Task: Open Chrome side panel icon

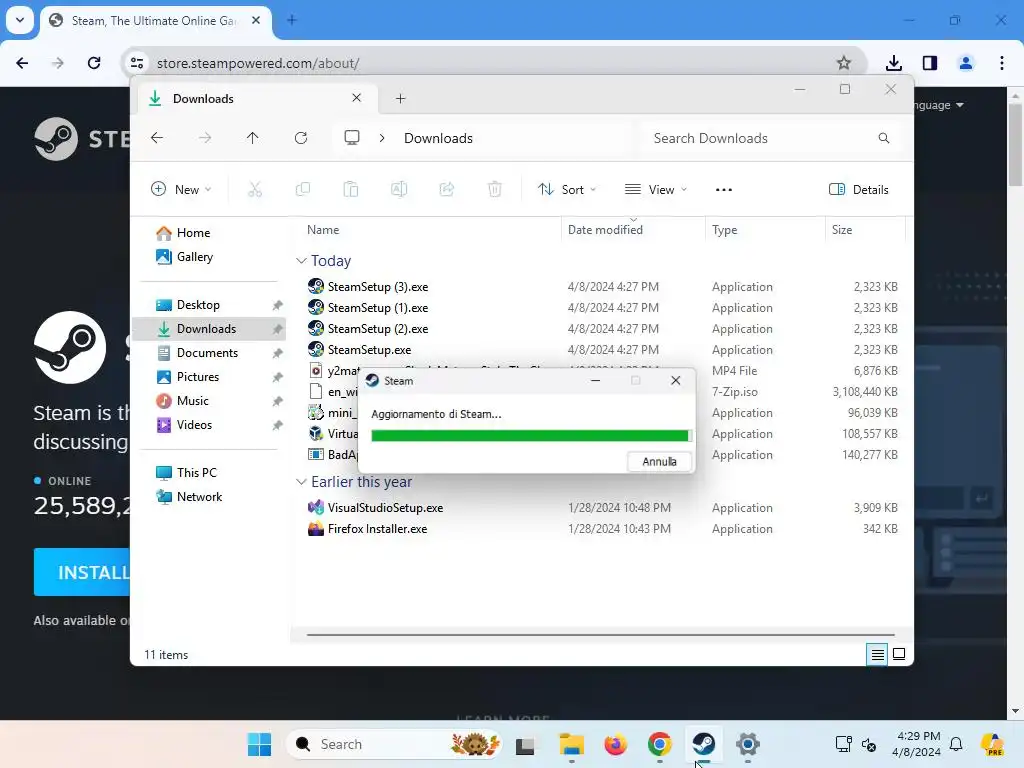Action: point(930,63)
